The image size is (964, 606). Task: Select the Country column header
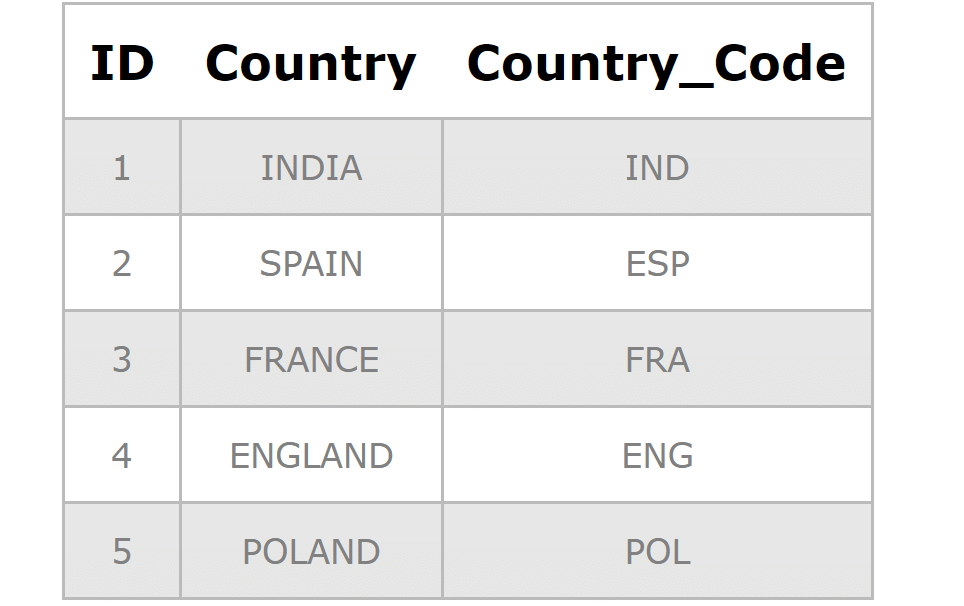(311, 63)
